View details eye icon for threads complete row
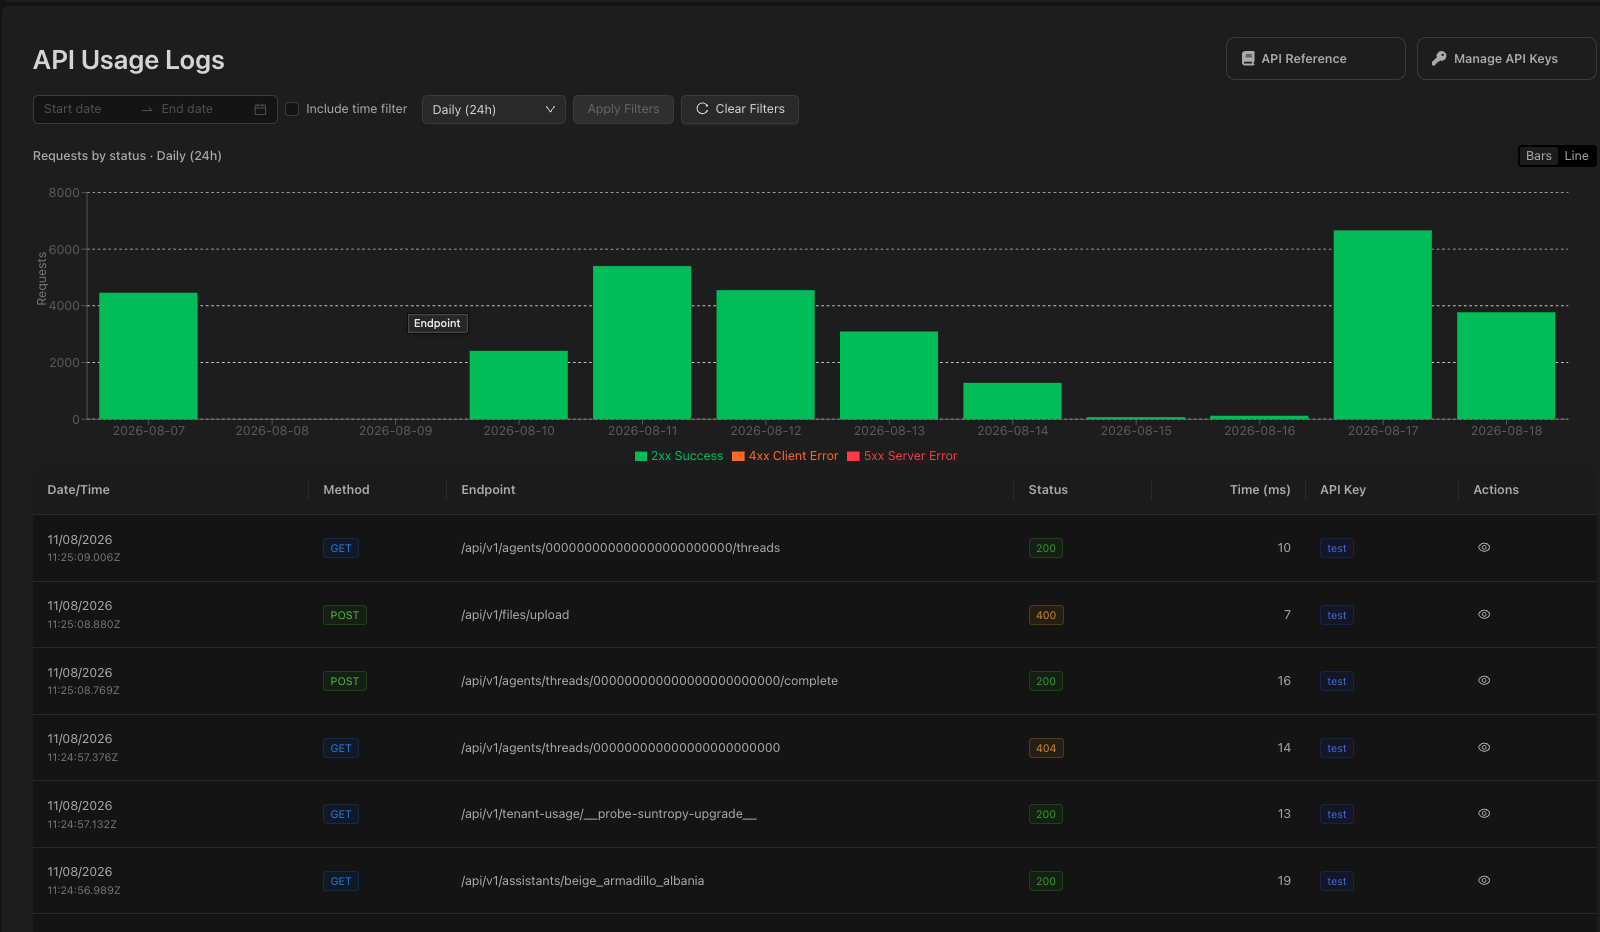The height and width of the screenshot is (932, 1600). [1484, 681]
